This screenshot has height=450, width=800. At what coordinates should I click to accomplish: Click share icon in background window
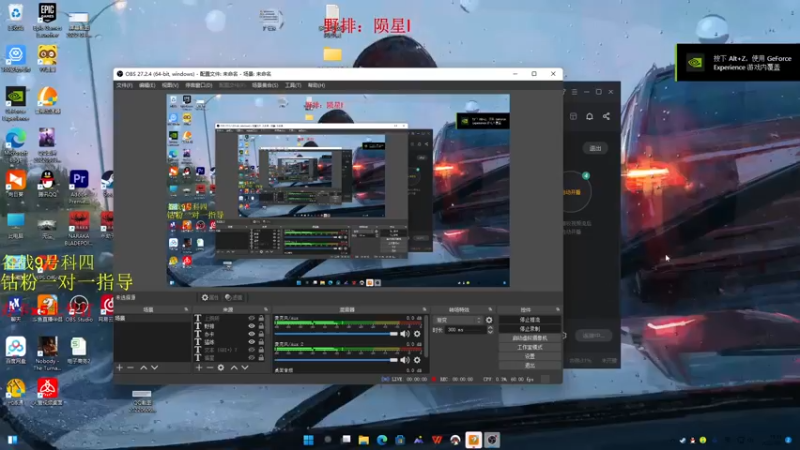click(x=606, y=116)
